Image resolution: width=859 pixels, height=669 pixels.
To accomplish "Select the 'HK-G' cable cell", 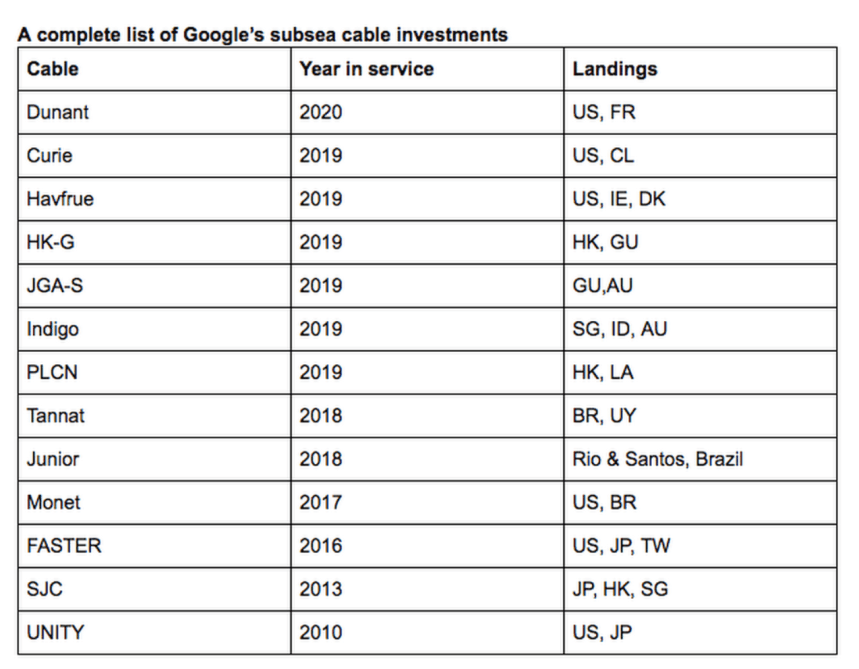I will (51, 242).
